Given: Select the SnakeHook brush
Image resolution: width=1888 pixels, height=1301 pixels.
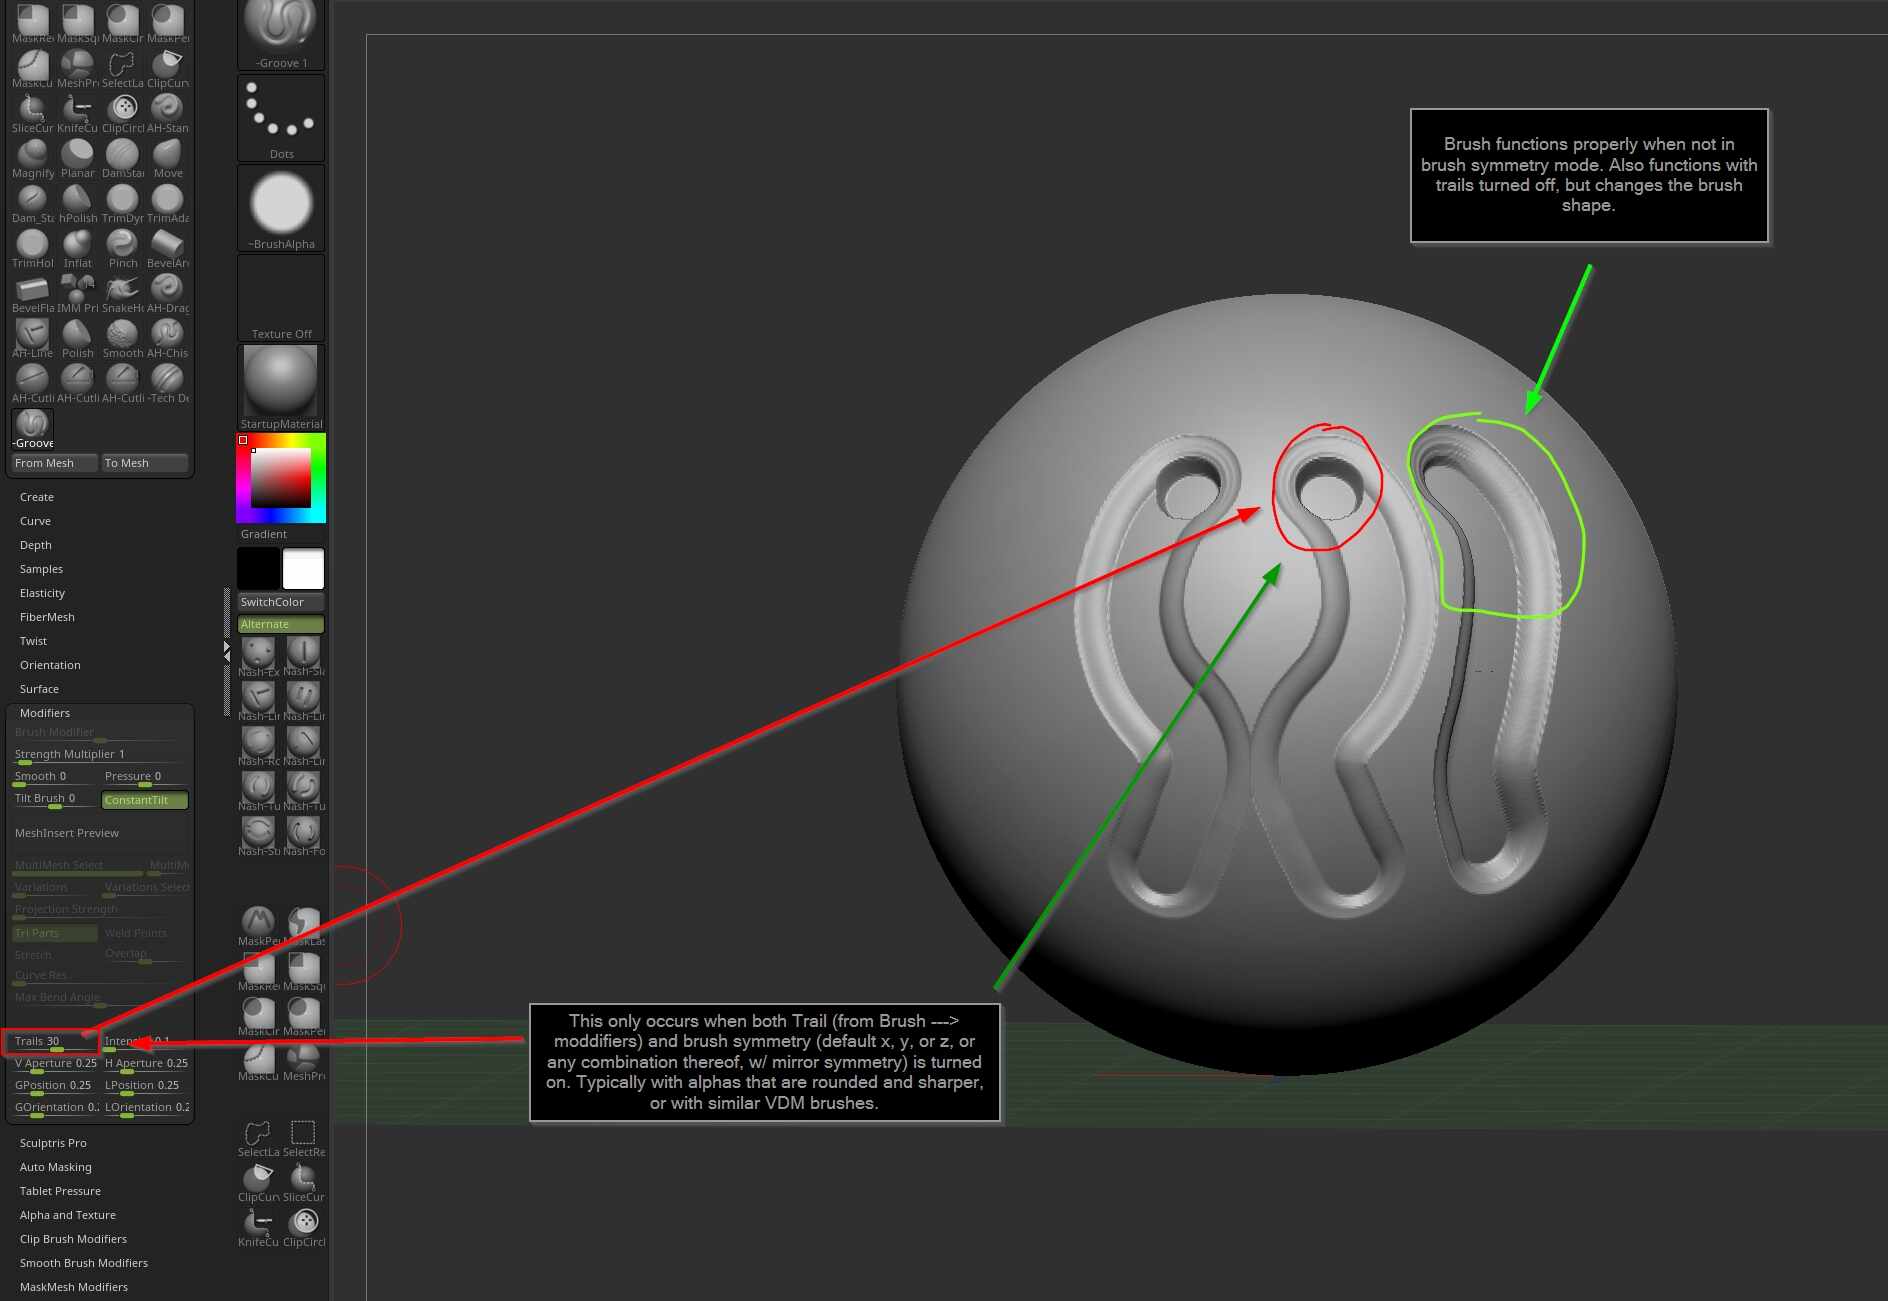Looking at the screenshot, I should point(122,293).
